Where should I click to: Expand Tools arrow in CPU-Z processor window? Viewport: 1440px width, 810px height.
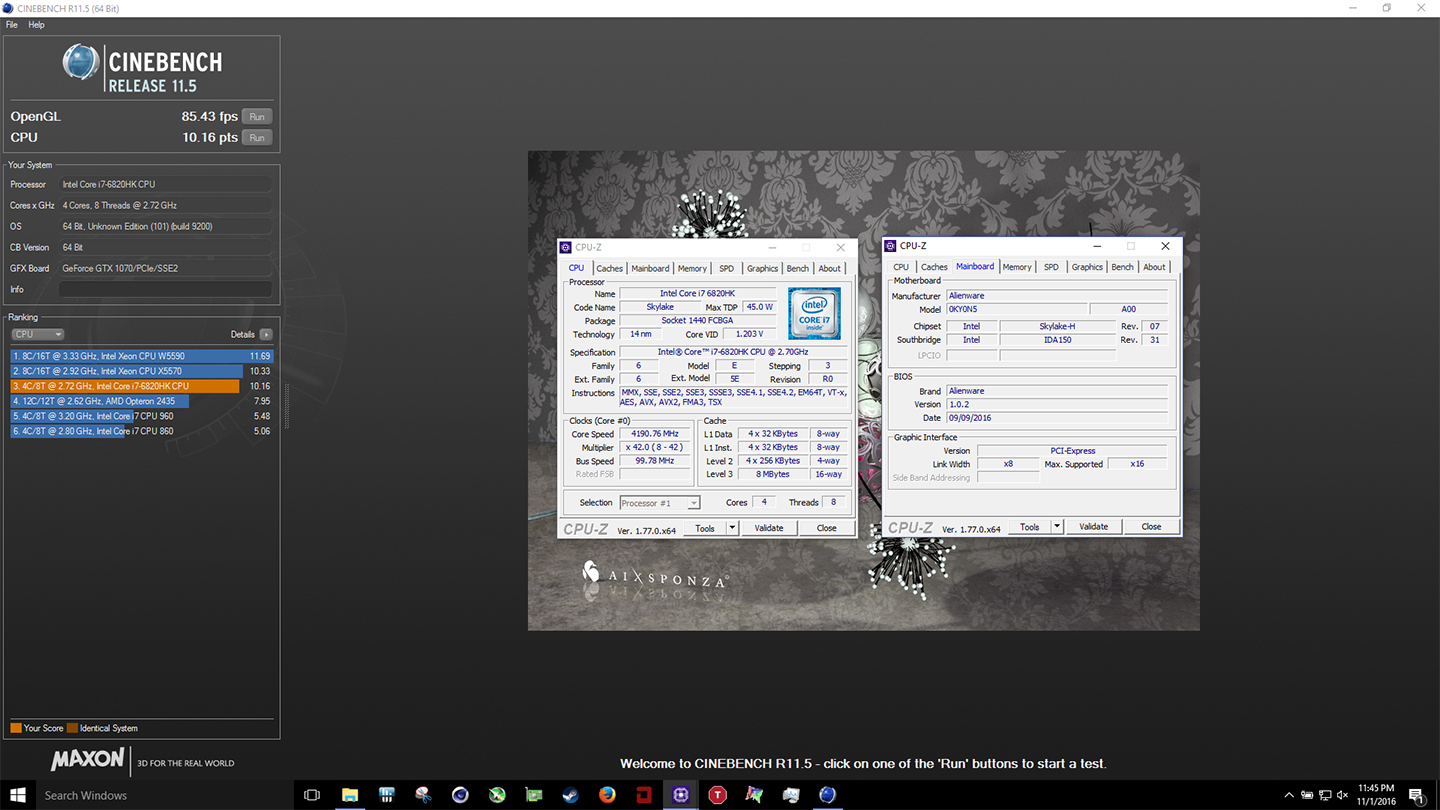pyautogui.click(x=732, y=528)
